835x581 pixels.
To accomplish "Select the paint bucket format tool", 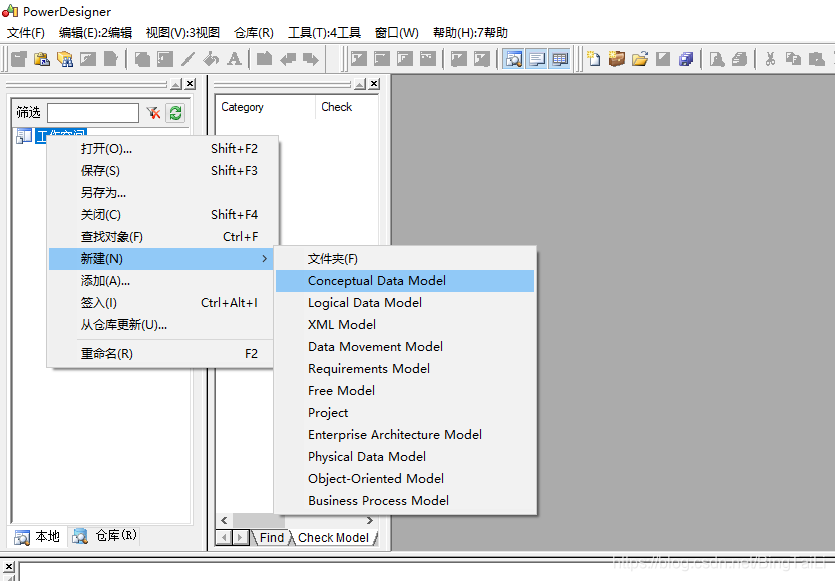I will (x=211, y=59).
